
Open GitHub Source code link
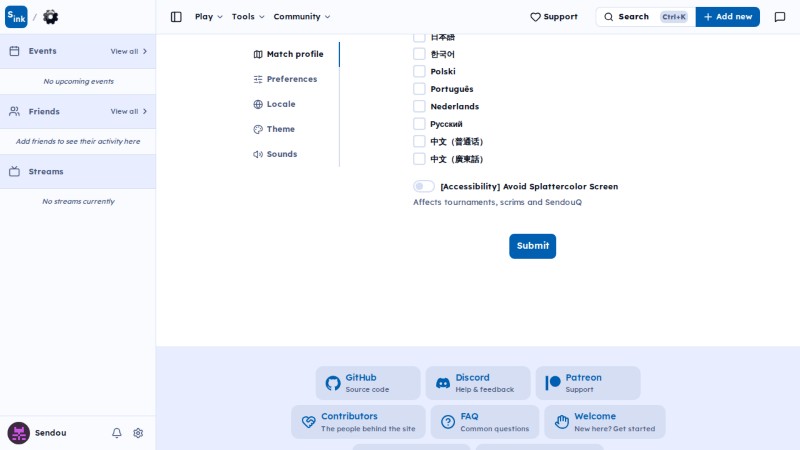click(368, 383)
